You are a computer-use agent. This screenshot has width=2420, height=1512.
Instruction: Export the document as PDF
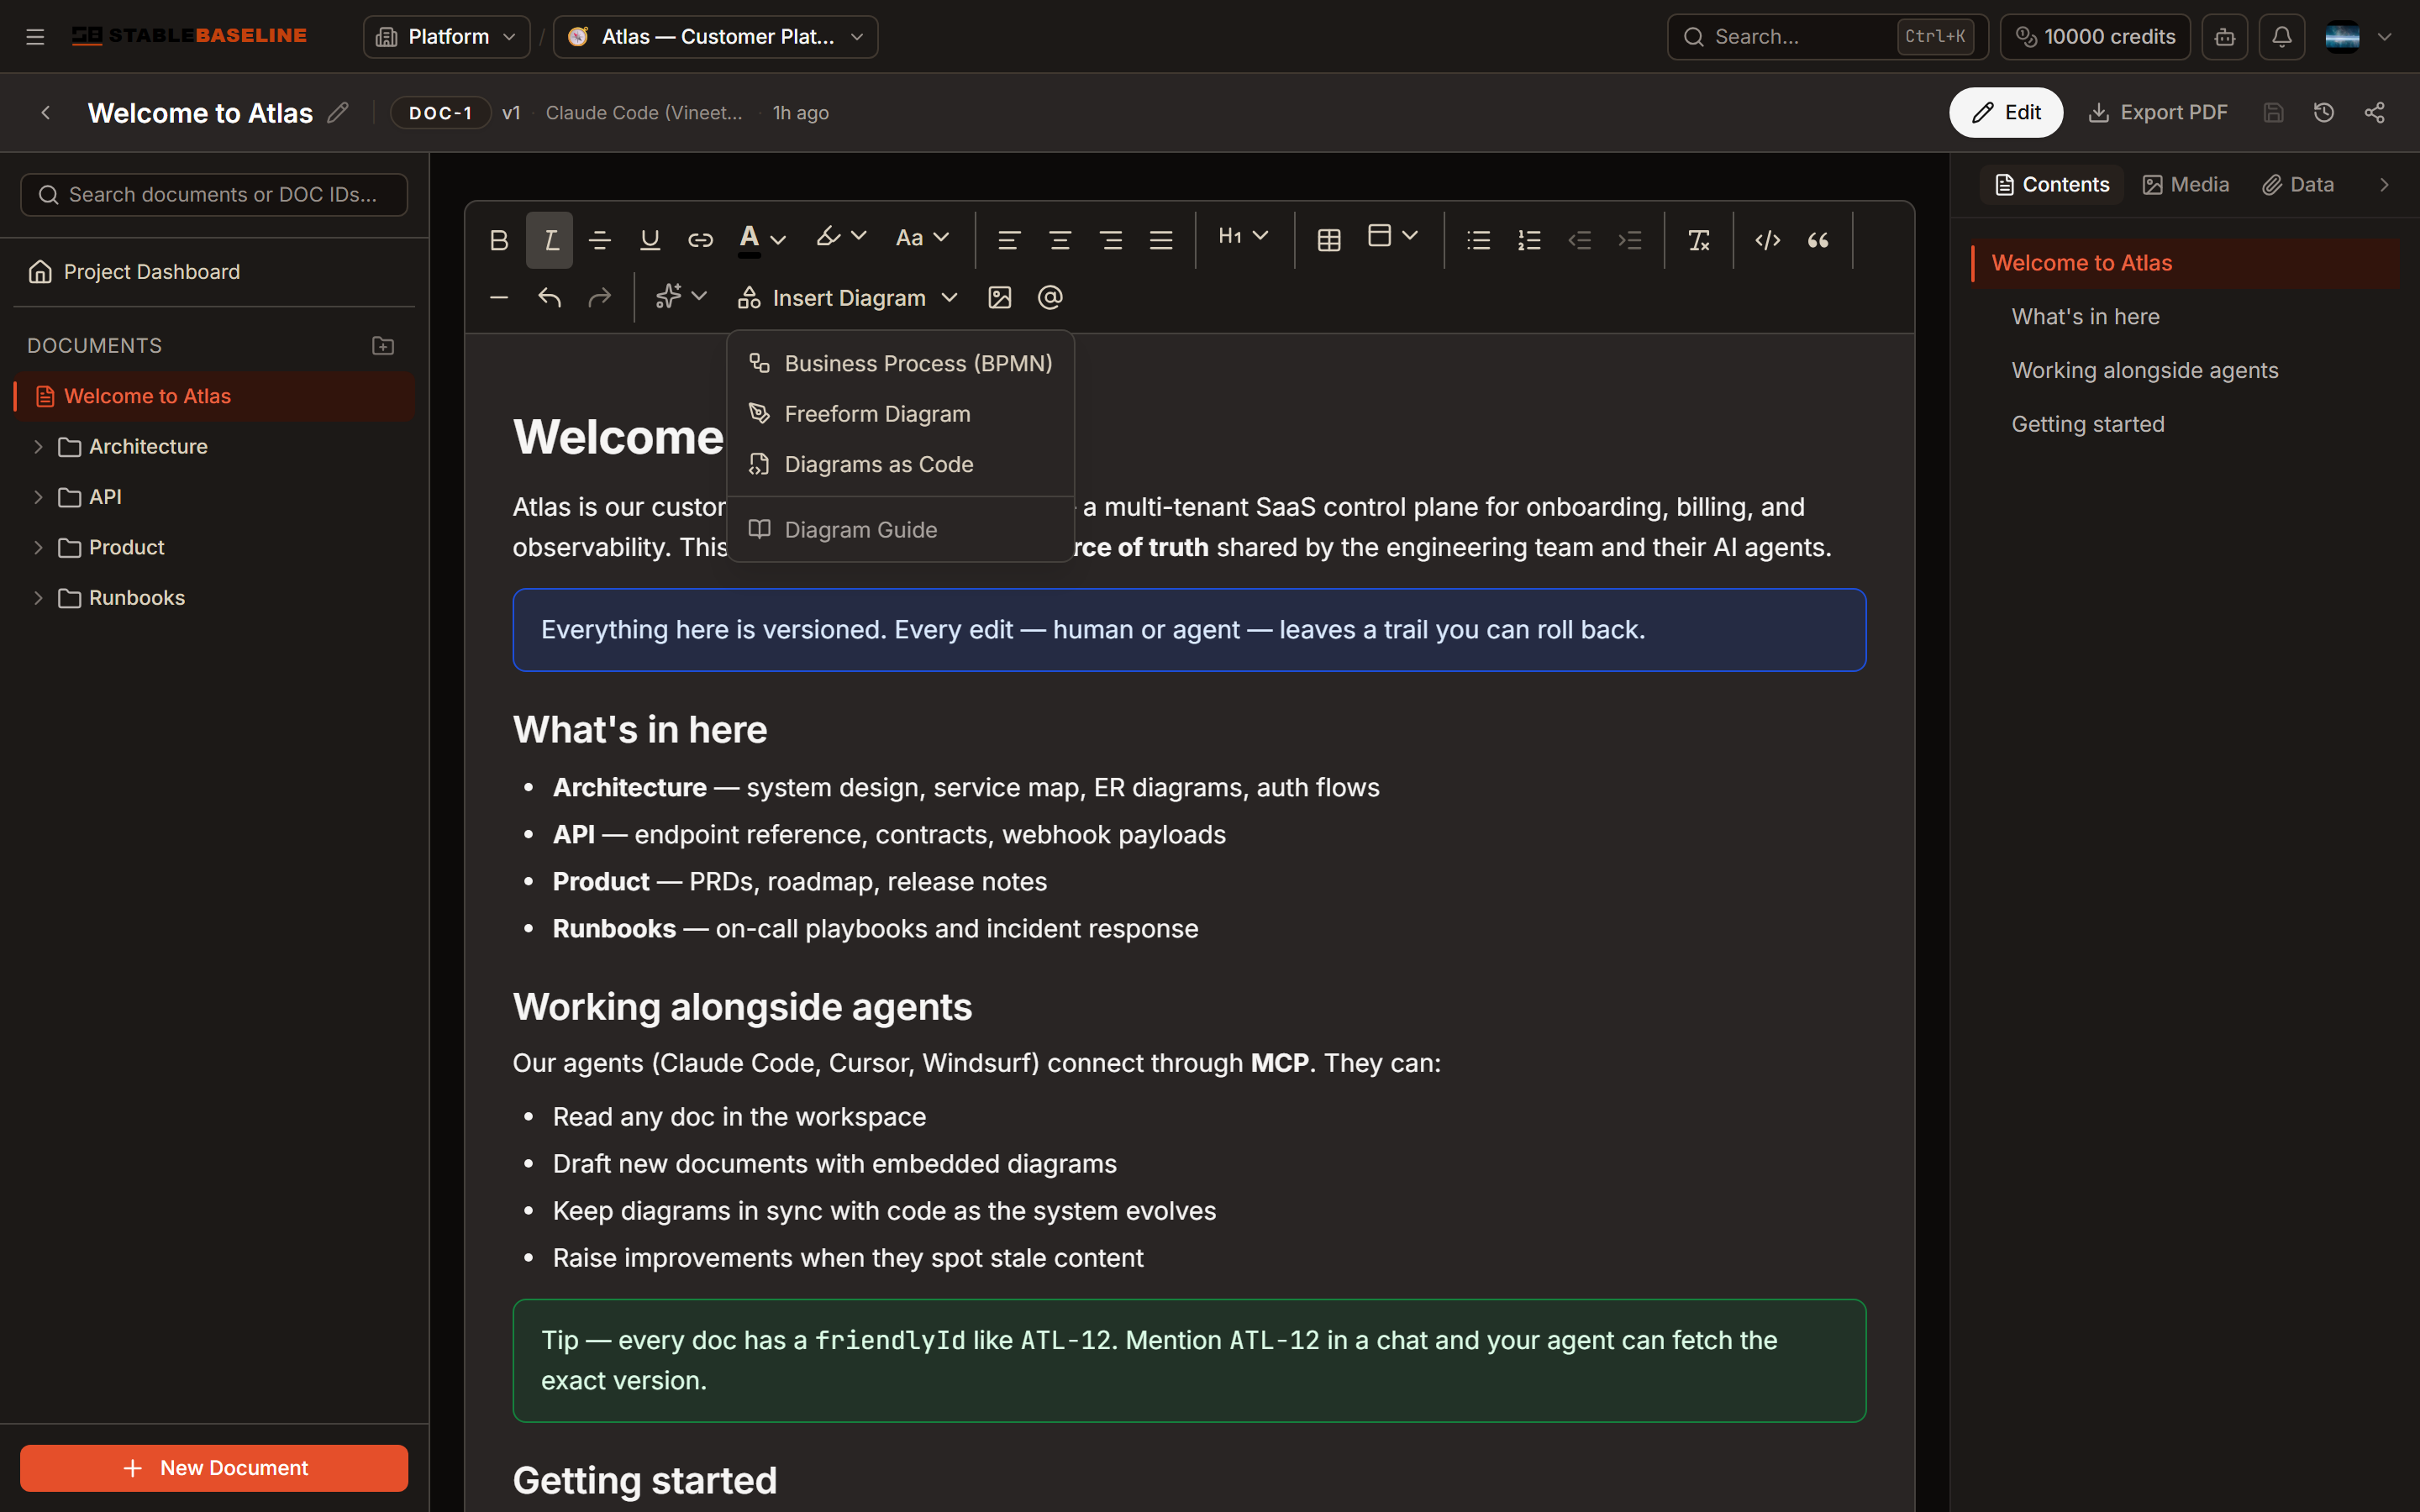point(2158,113)
